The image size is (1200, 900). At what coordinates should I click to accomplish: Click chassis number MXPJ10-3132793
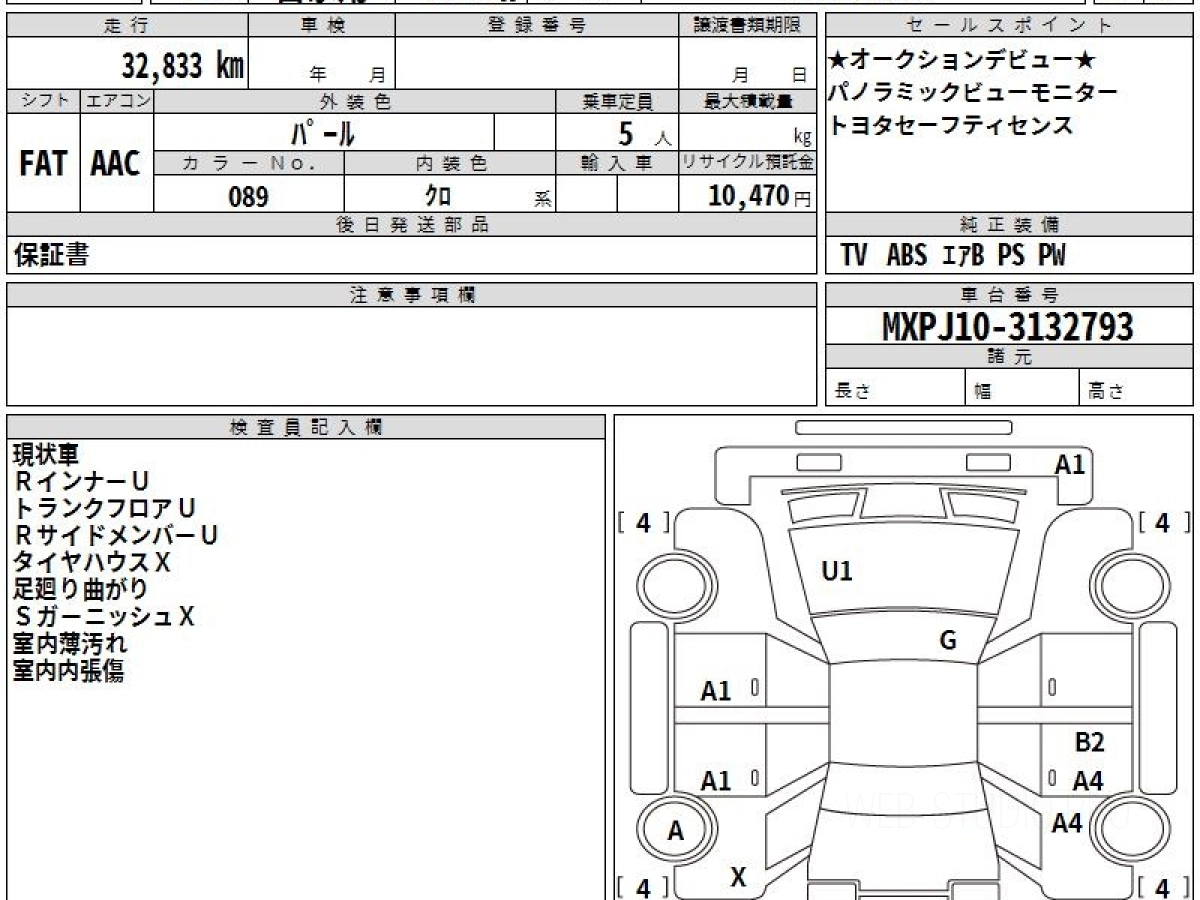click(x=1008, y=326)
